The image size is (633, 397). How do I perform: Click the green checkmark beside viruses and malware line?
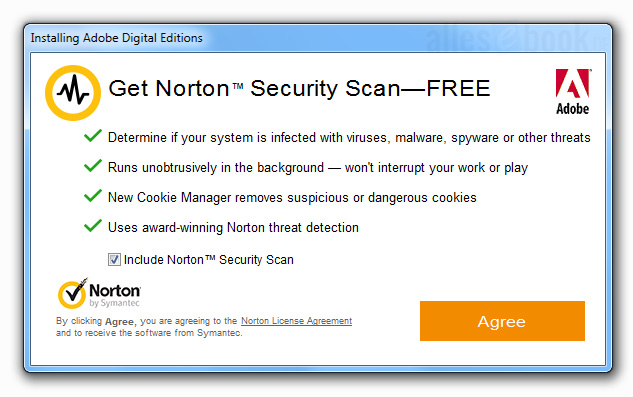pos(93,136)
